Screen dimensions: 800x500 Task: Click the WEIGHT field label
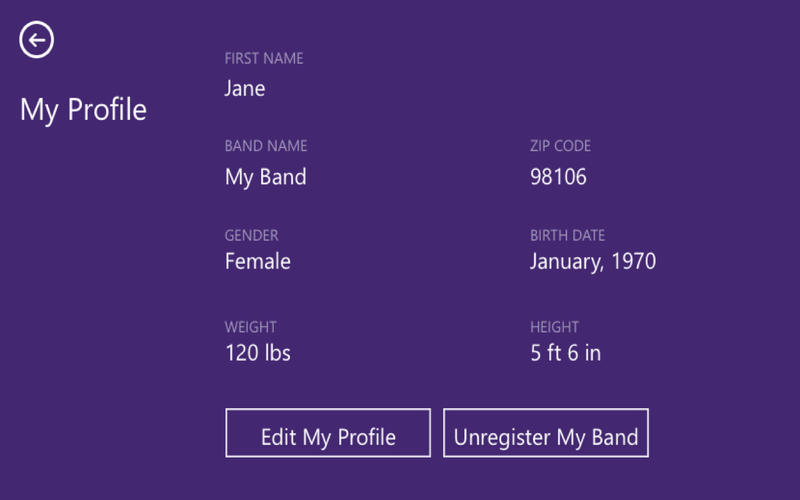[x=250, y=327]
